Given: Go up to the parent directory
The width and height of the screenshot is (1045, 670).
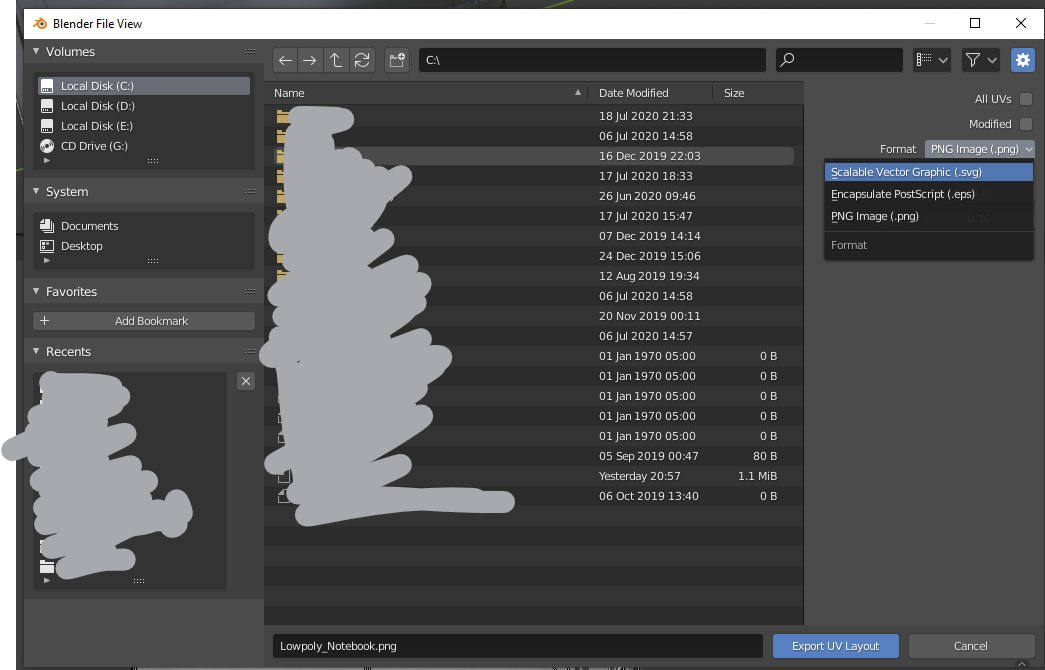Looking at the screenshot, I should [336, 60].
